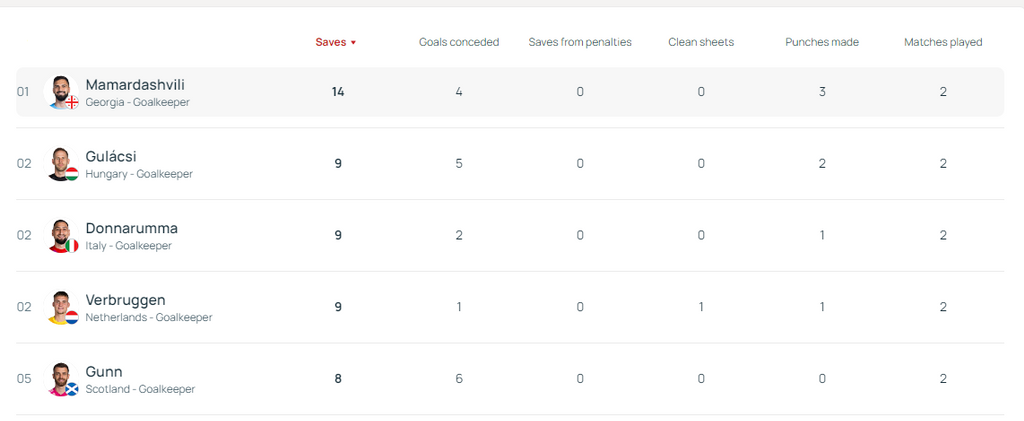
Task: Open Gulácsi player name link
Action: 111,157
